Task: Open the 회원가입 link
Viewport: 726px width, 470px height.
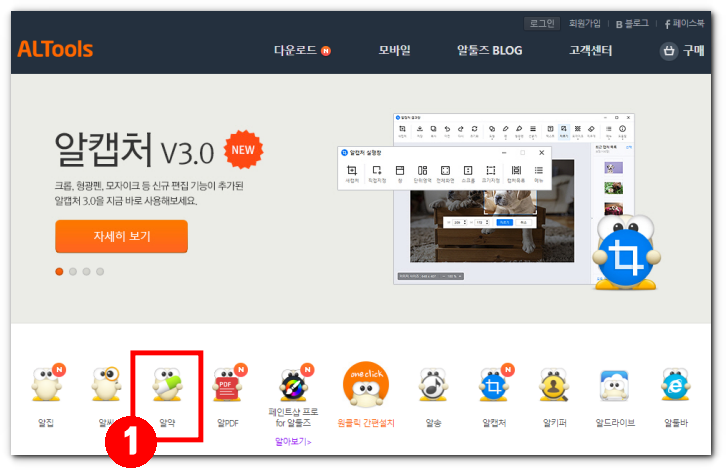Action: 584,23
